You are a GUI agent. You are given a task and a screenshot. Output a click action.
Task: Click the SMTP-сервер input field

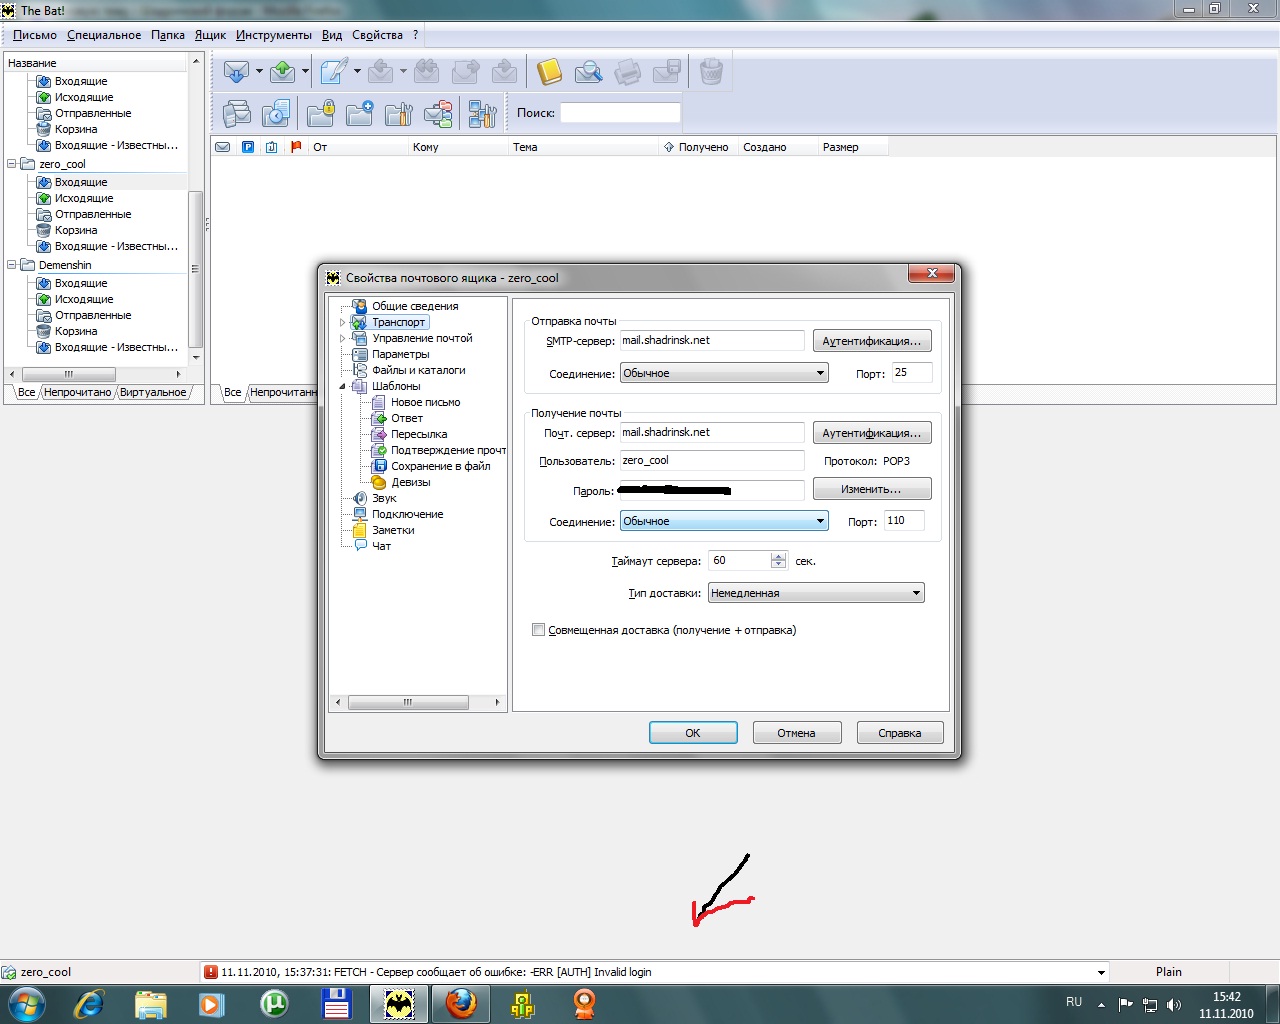(712, 341)
